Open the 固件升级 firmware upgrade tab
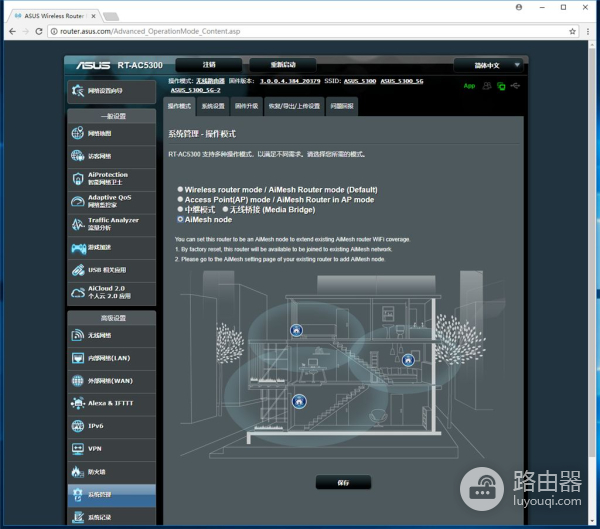This screenshot has width=600, height=529. tap(246, 106)
